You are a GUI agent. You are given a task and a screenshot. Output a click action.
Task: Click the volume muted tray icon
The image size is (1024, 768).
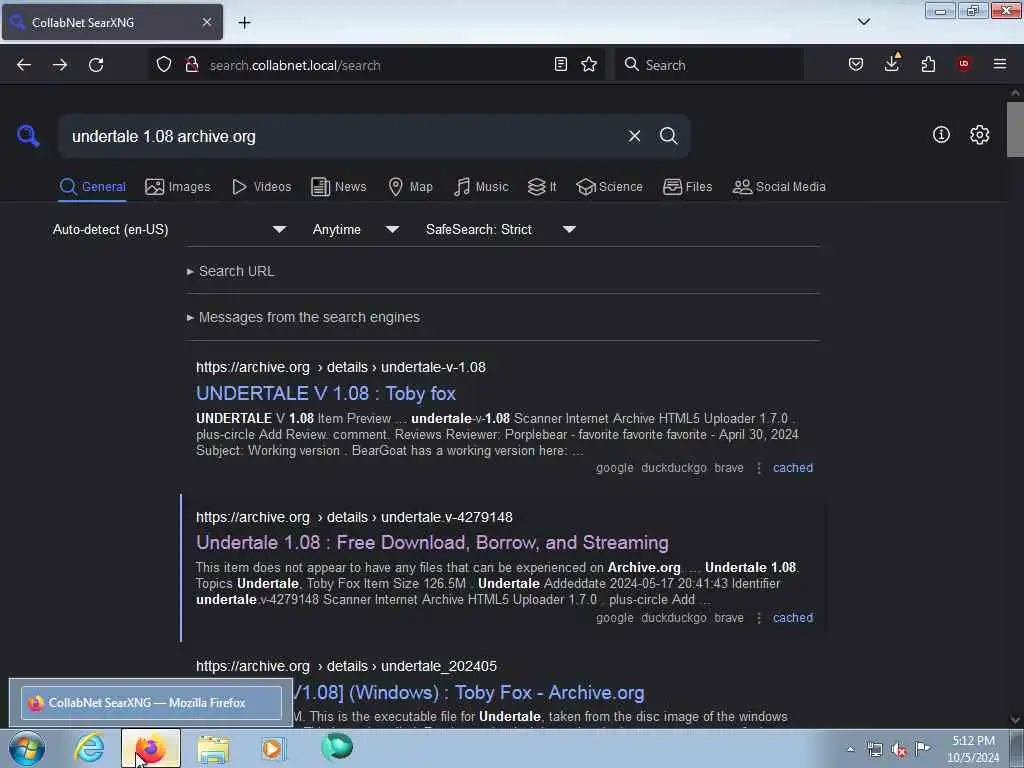pos(899,749)
